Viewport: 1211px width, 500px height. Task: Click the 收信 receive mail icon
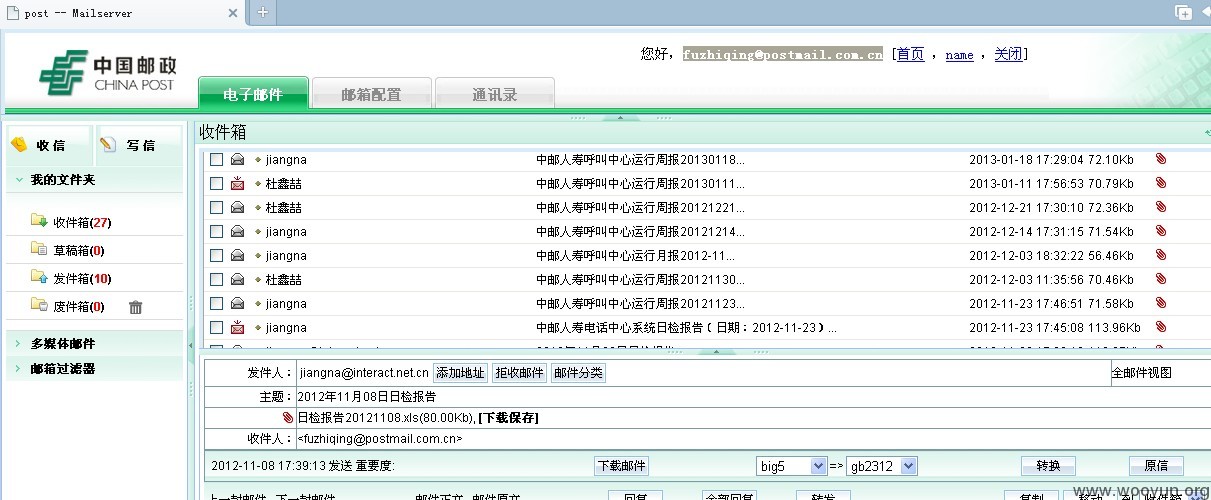click(x=19, y=145)
